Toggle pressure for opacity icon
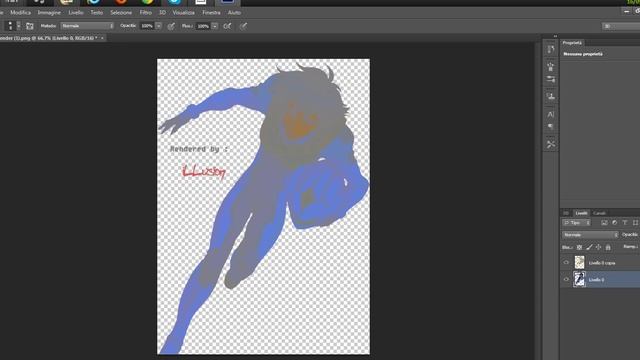640x360 pixels. pyautogui.click(x=171, y=26)
